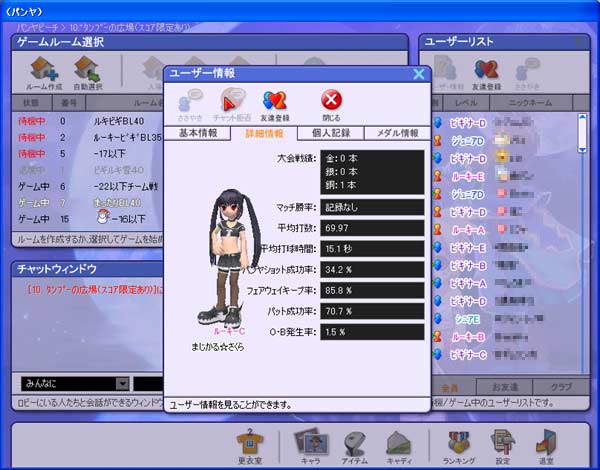
Task: Select the 詳細情報 tab
Action: point(264,133)
